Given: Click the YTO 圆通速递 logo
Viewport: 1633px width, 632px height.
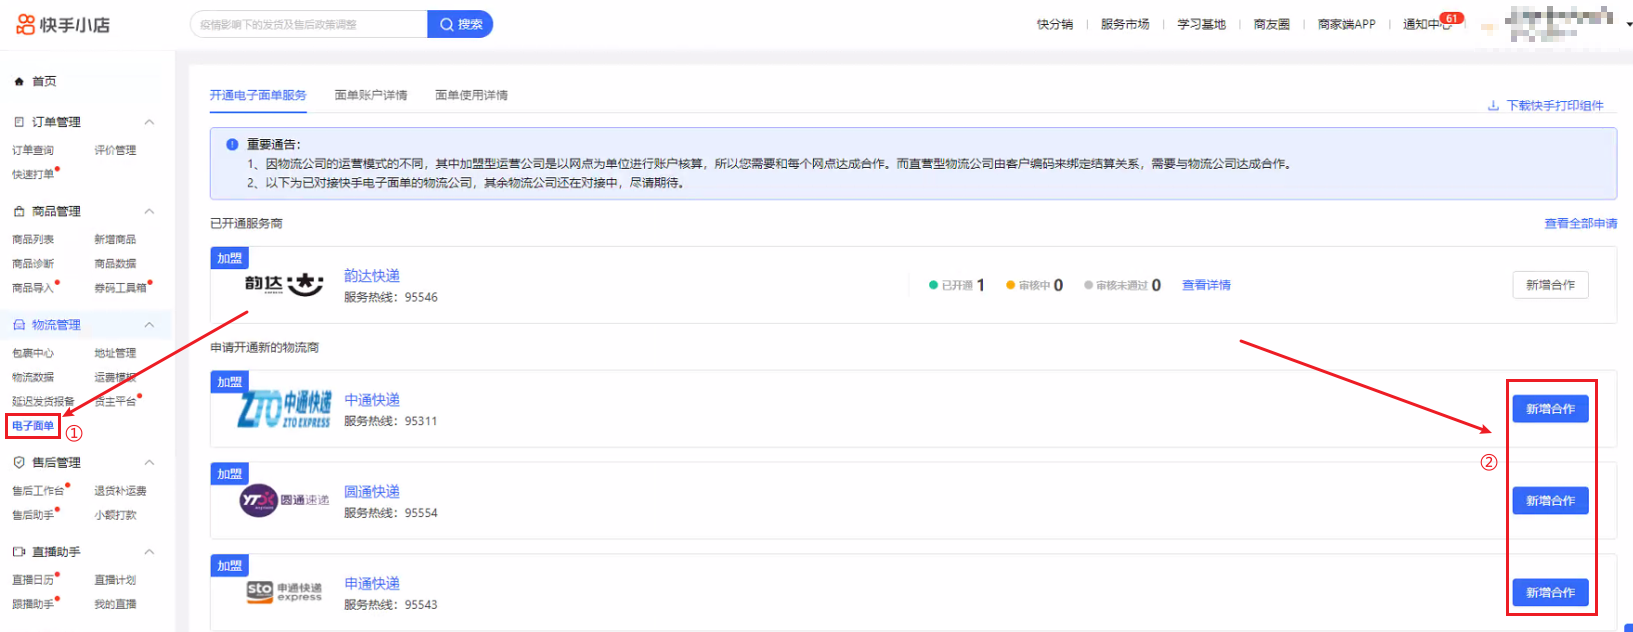Looking at the screenshot, I should [284, 500].
